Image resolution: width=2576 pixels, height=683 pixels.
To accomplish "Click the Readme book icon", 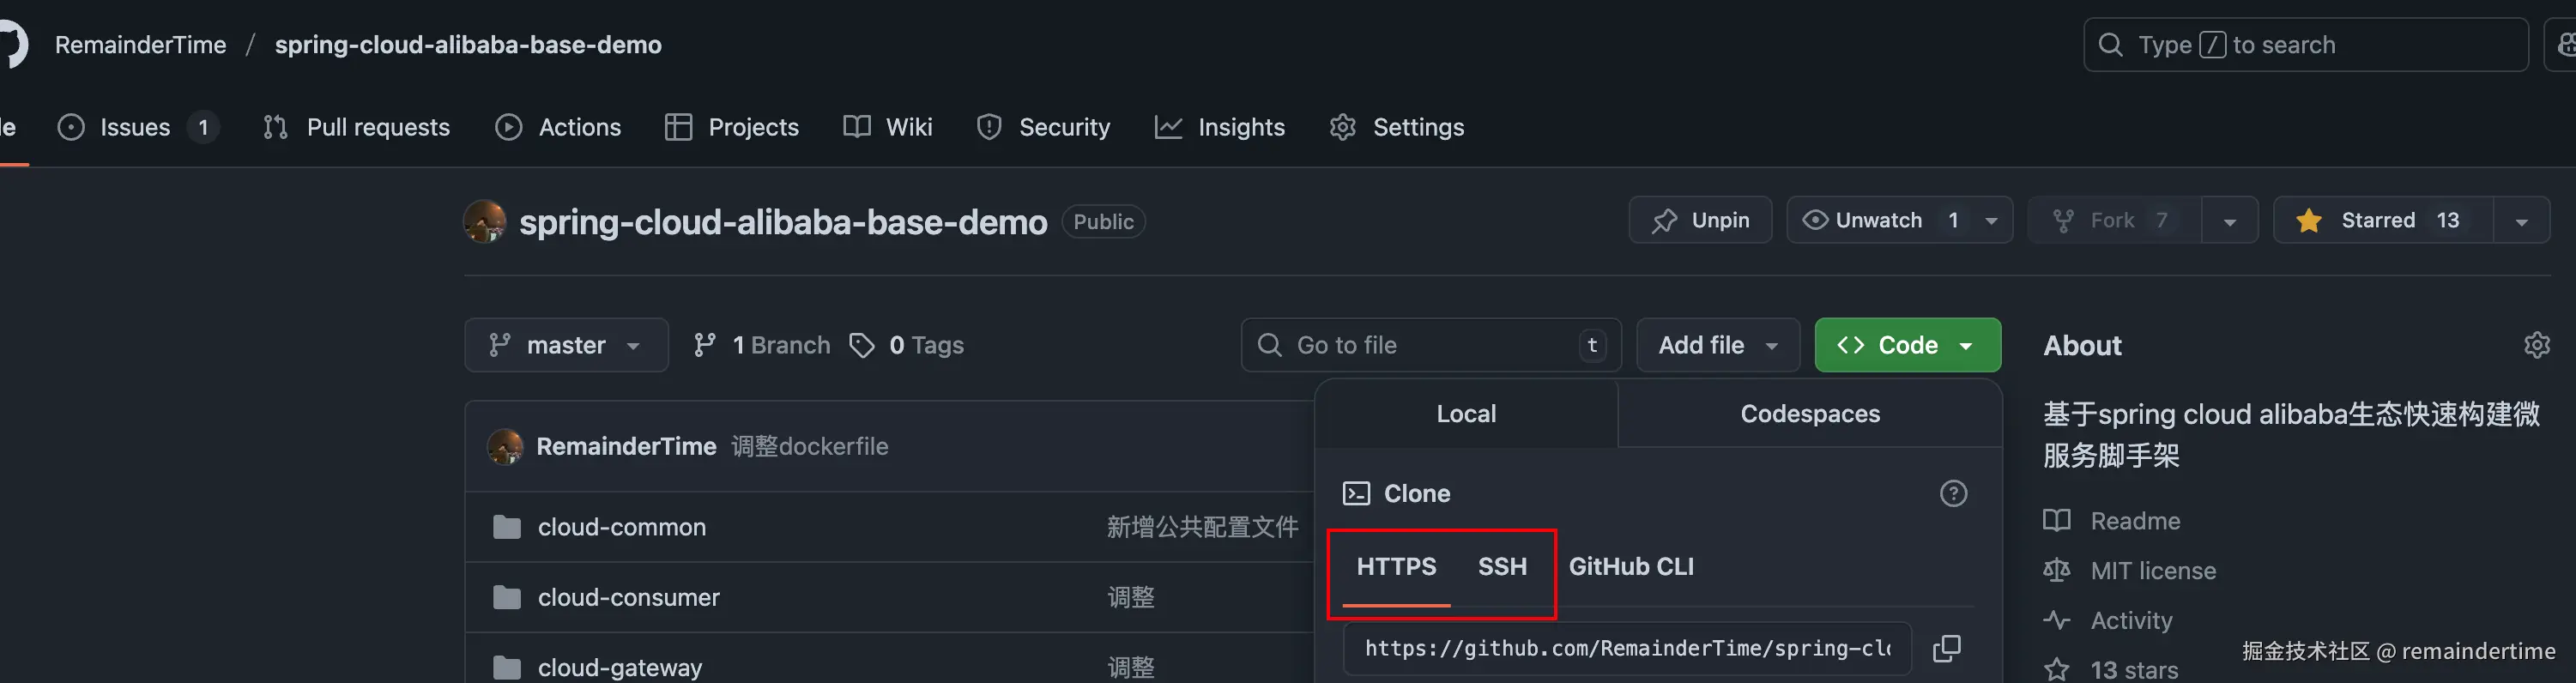I will pos(2056,520).
